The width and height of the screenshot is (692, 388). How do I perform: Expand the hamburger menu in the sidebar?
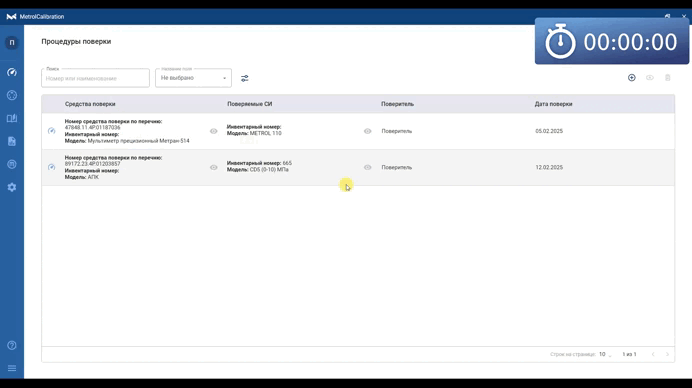12,368
